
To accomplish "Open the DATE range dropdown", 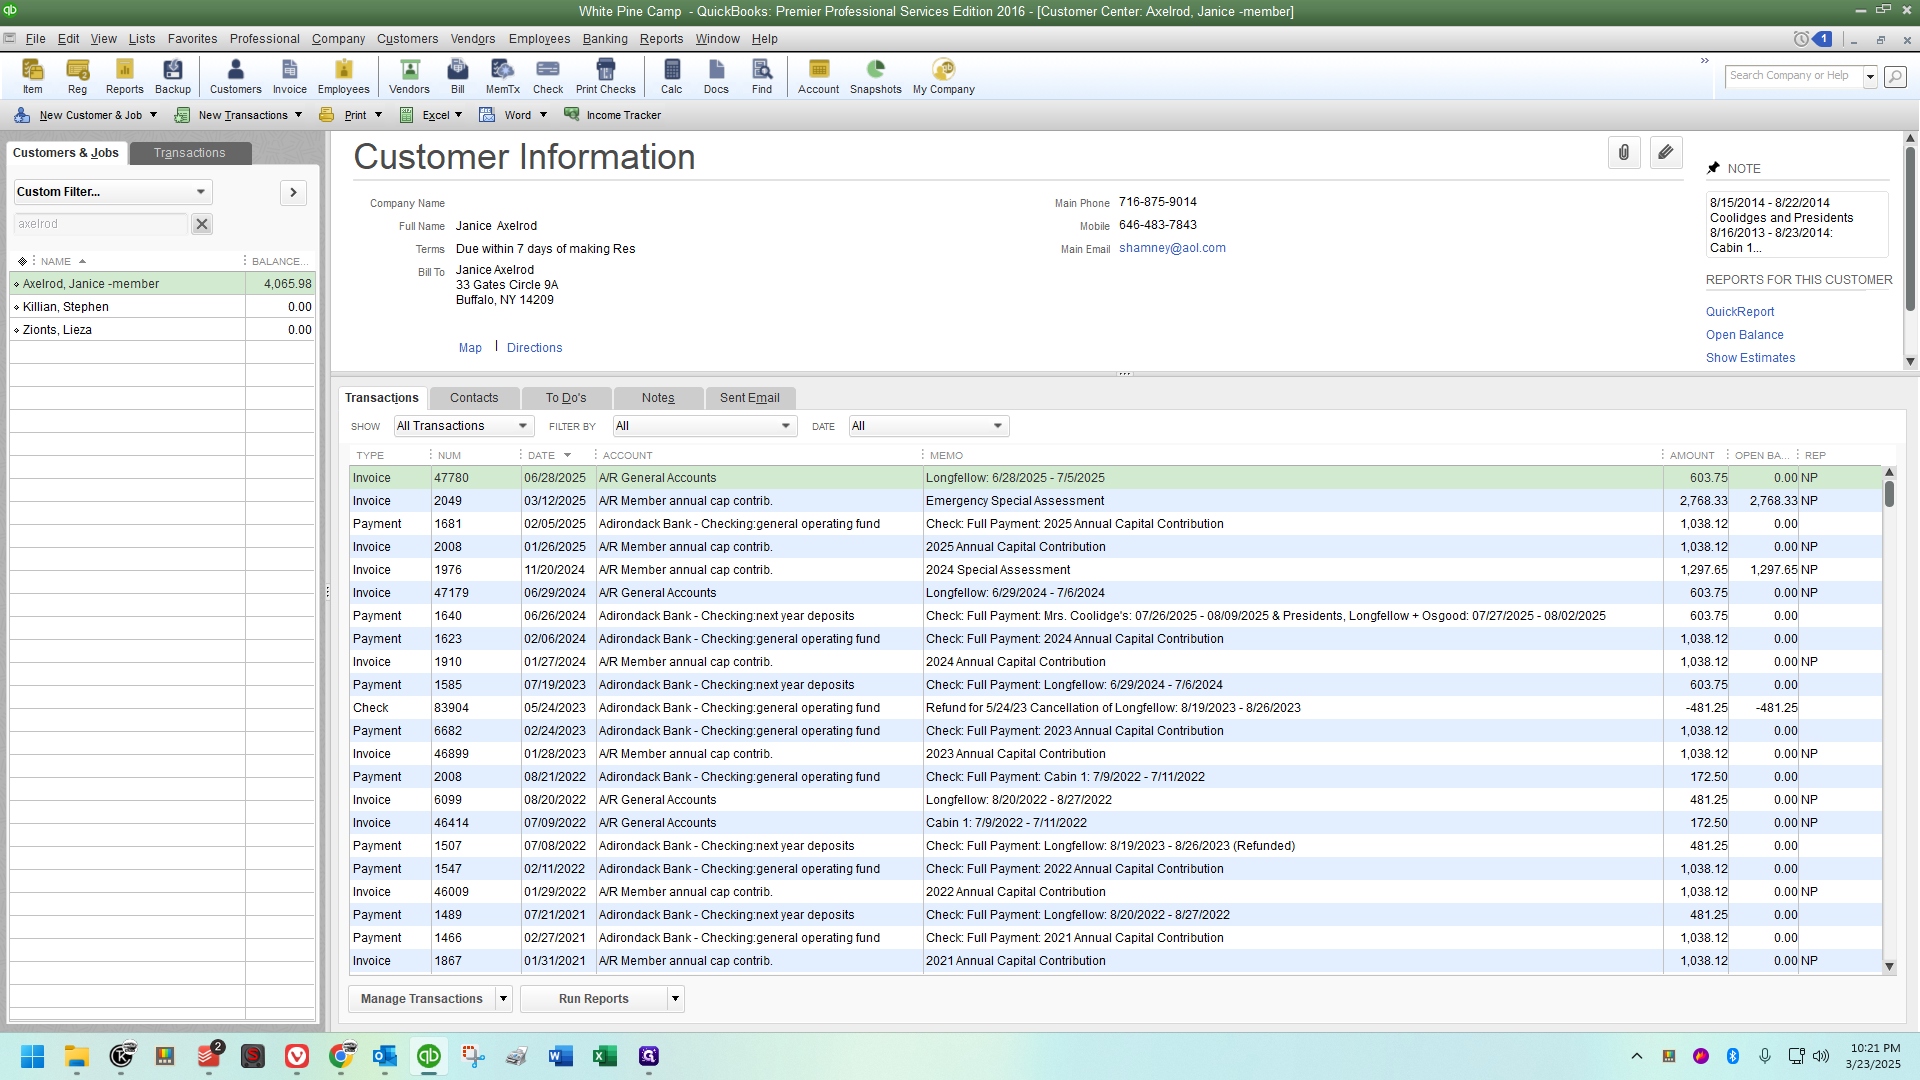I will (x=929, y=426).
